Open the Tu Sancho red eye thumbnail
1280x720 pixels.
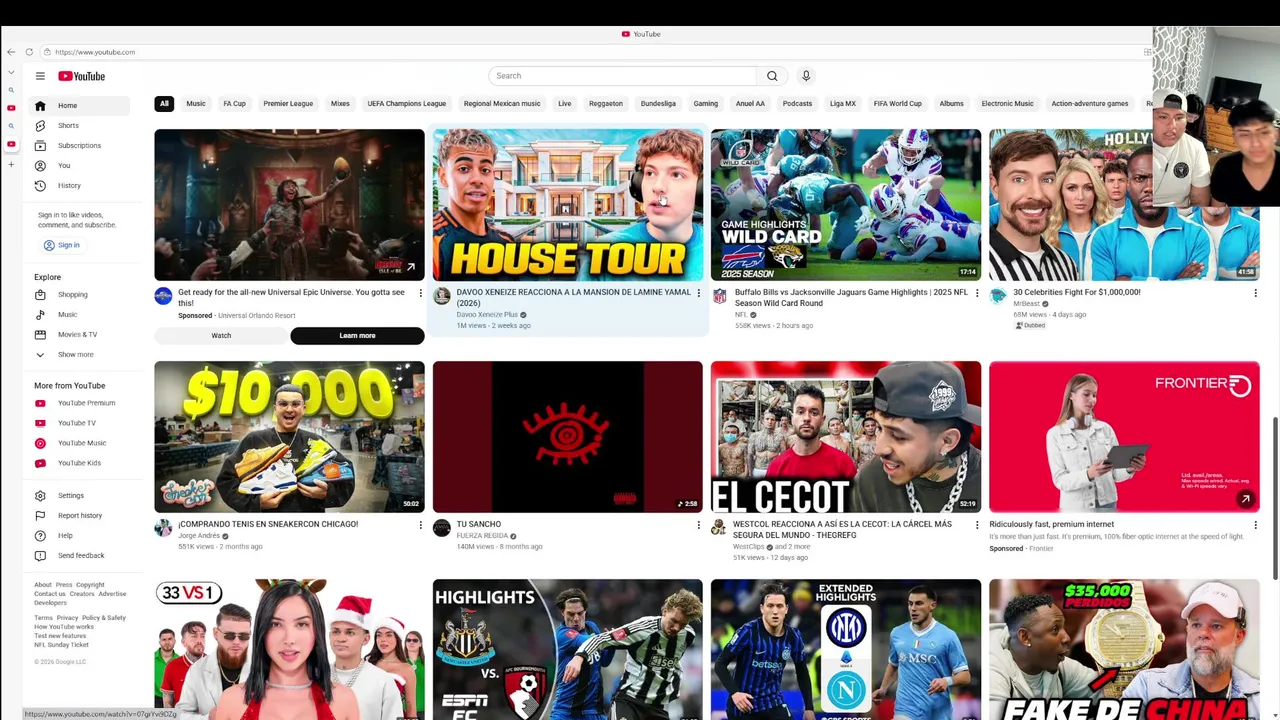click(x=568, y=437)
